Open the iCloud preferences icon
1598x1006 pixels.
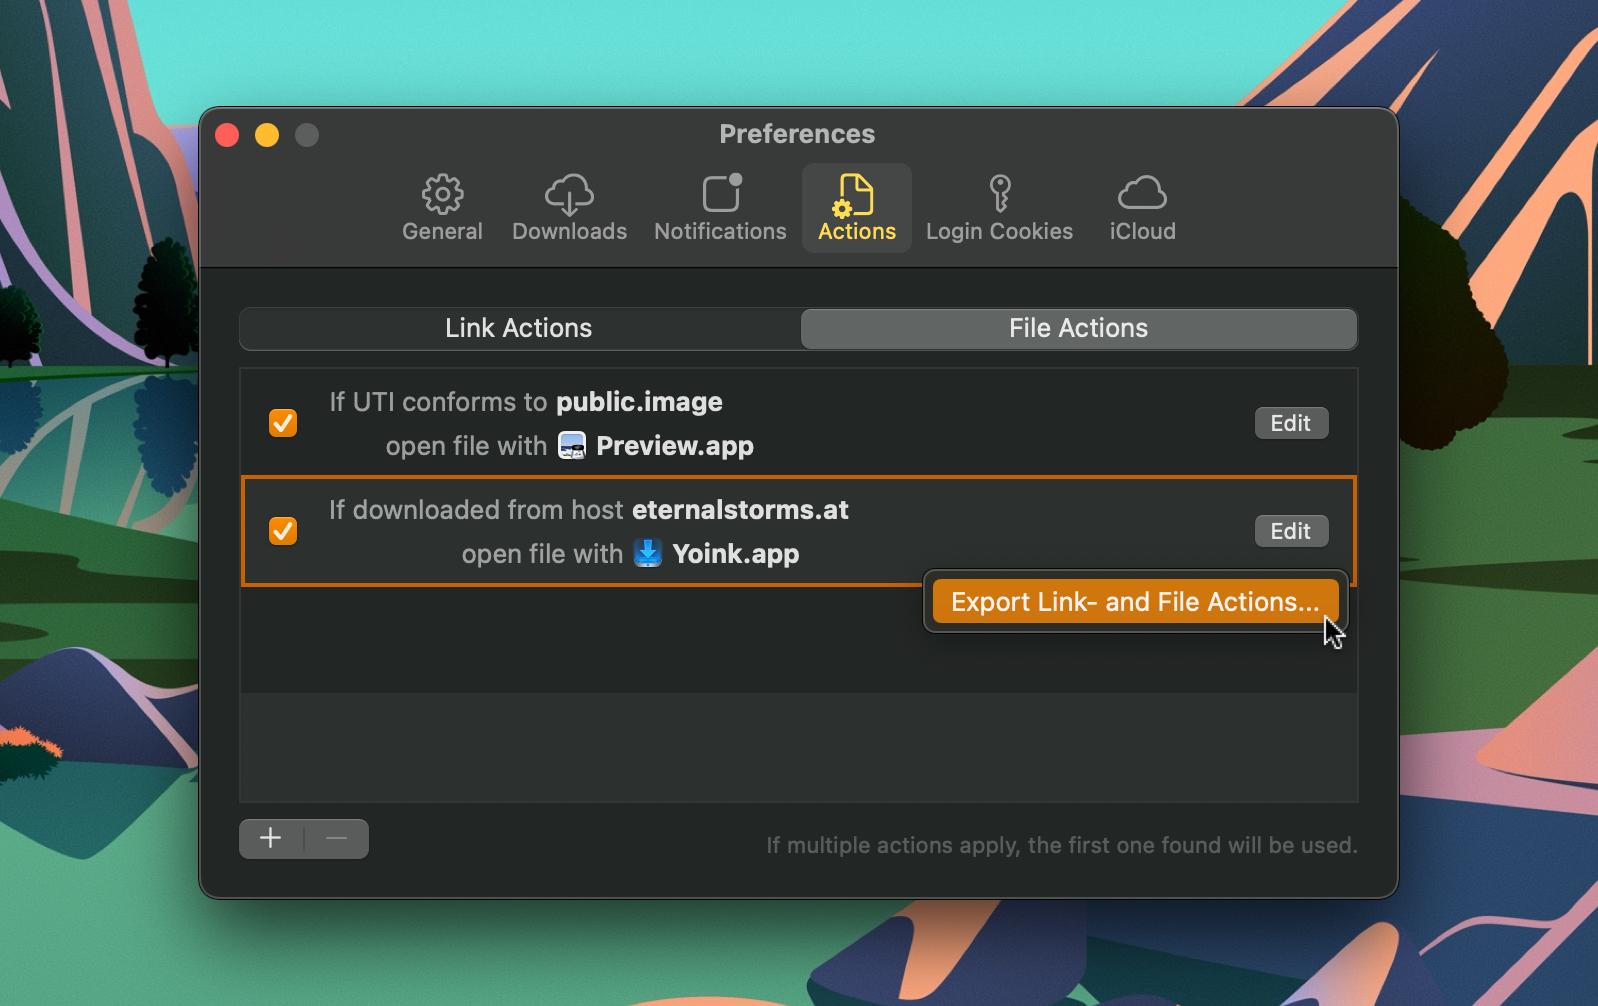tap(1142, 194)
